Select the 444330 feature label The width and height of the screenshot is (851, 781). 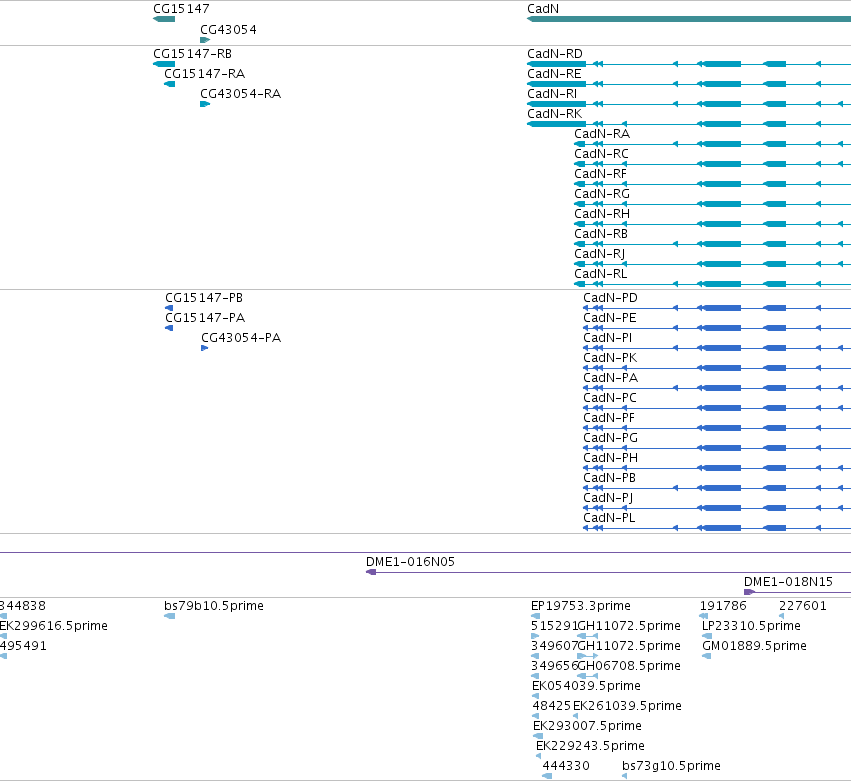coord(566,766)
